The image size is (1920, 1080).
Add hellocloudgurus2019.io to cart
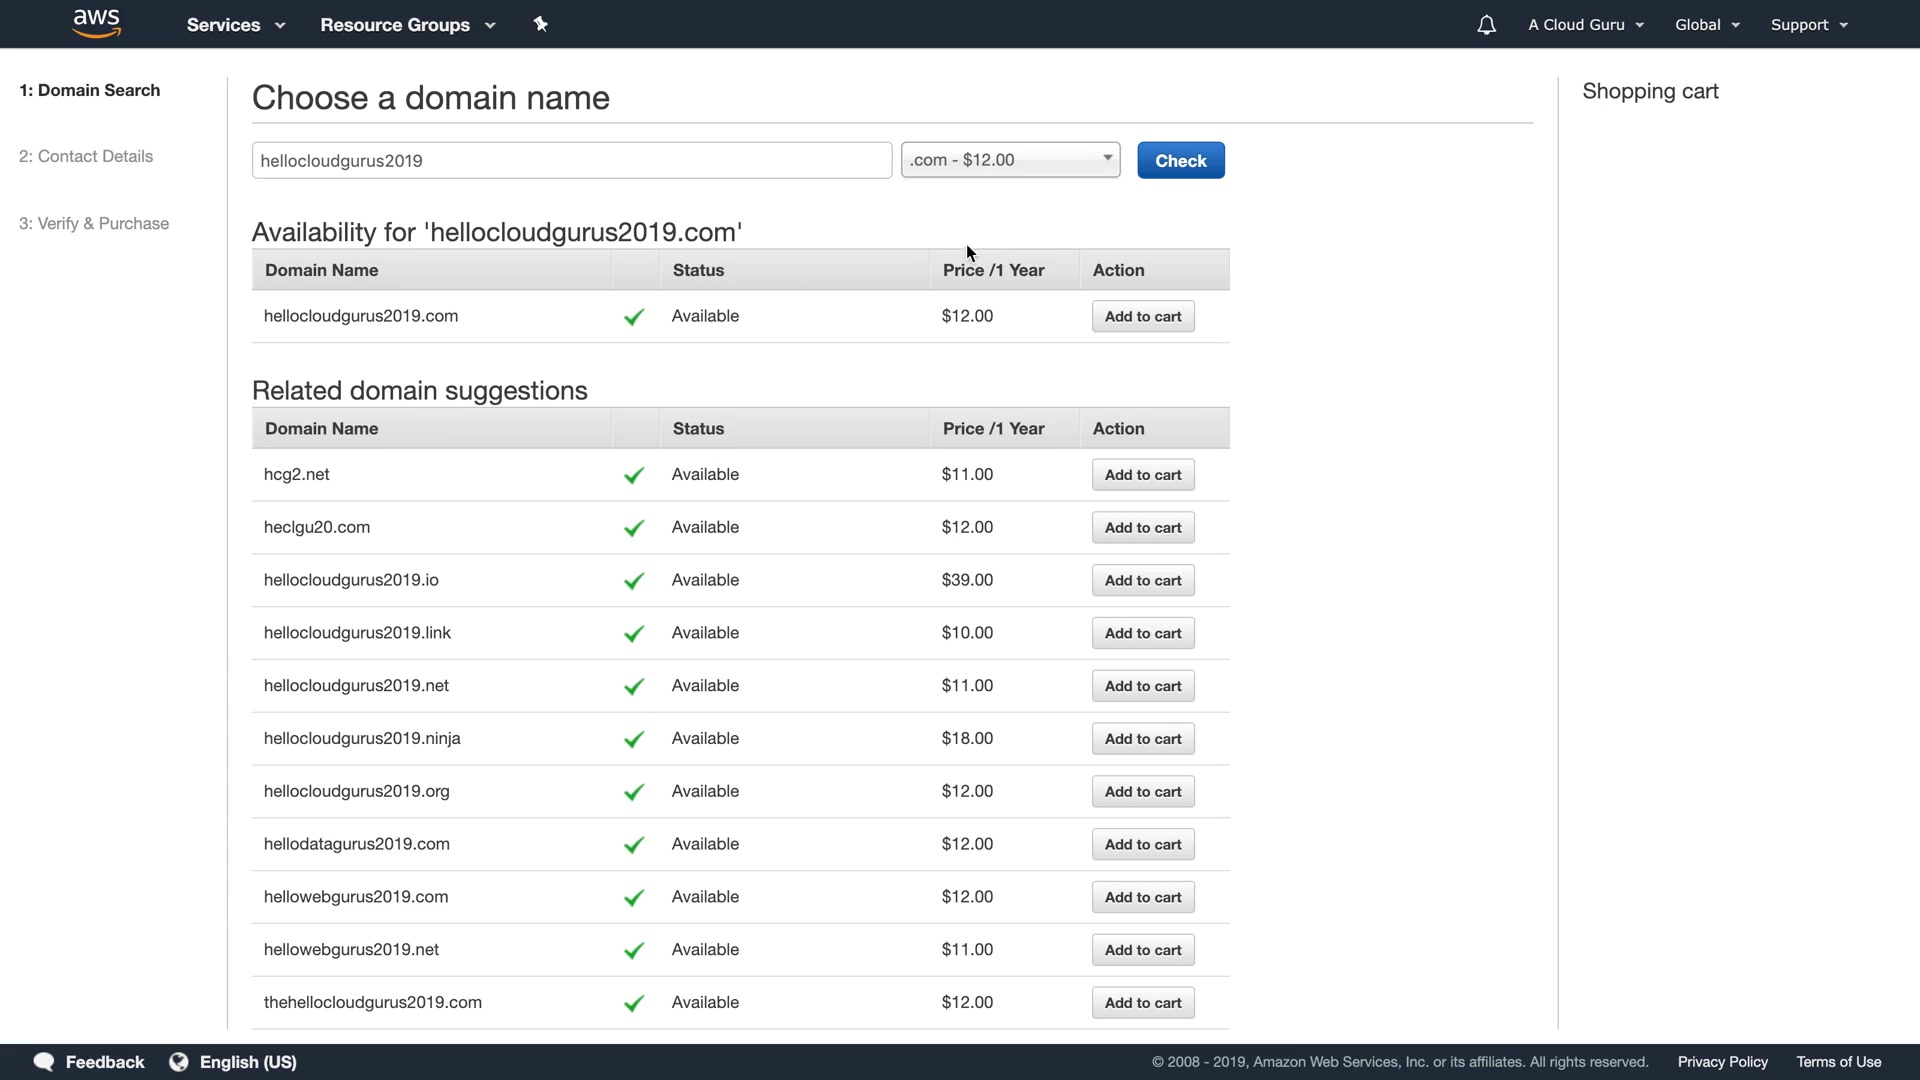pos(1143,581)
